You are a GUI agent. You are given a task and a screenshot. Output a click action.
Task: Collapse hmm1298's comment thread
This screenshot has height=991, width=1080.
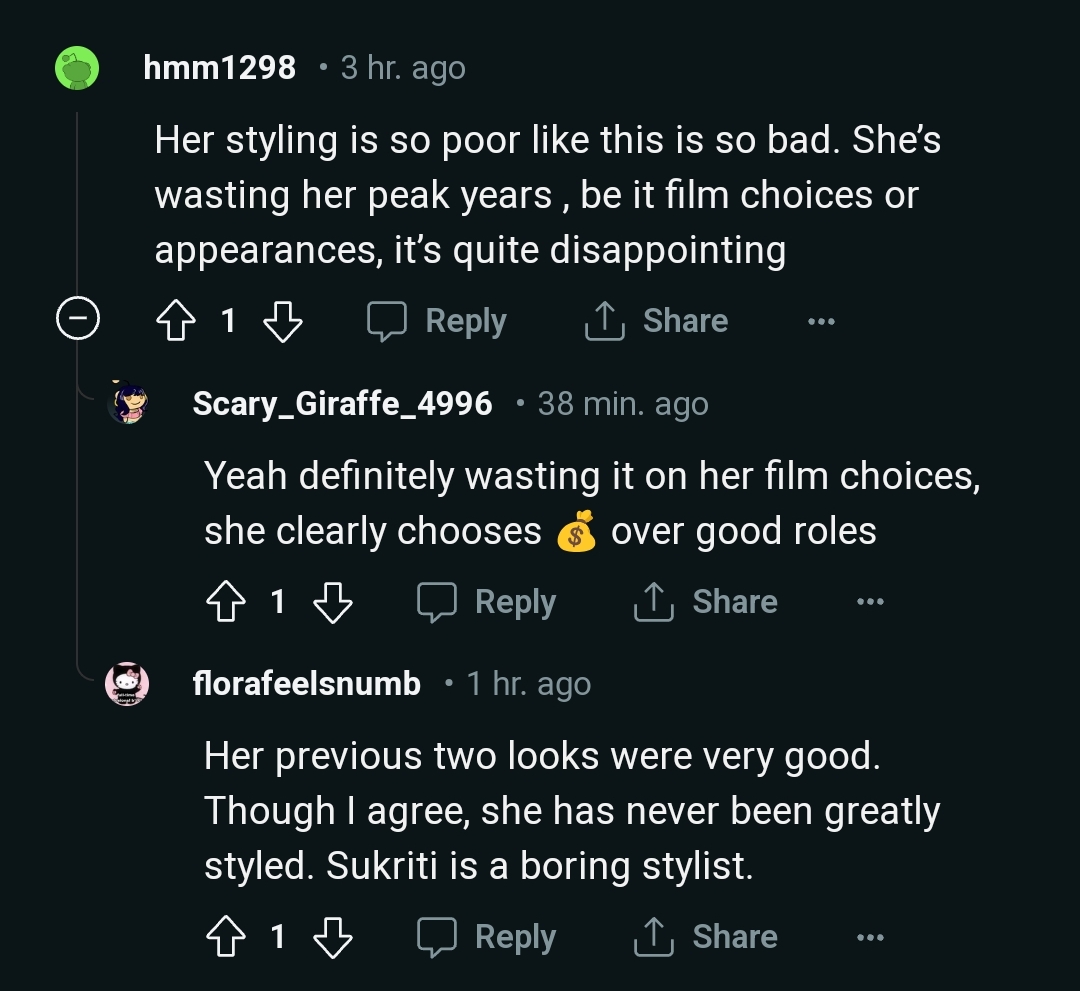(x=77, y=321)
